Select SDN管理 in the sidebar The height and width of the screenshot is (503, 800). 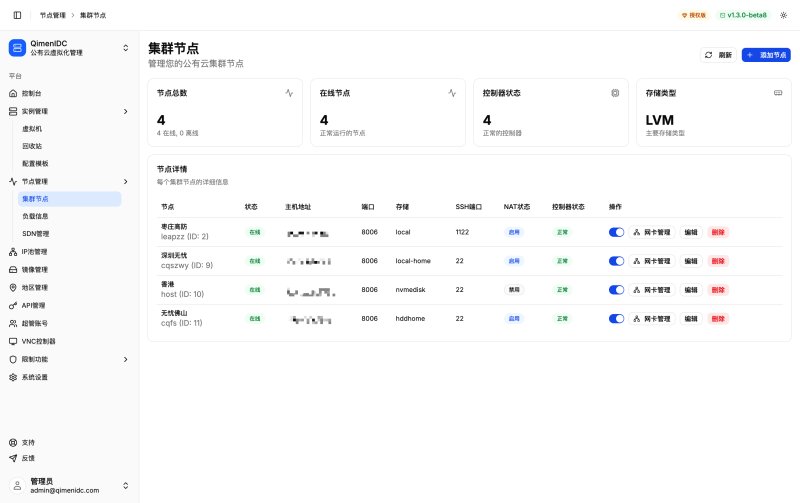(36, 234)
